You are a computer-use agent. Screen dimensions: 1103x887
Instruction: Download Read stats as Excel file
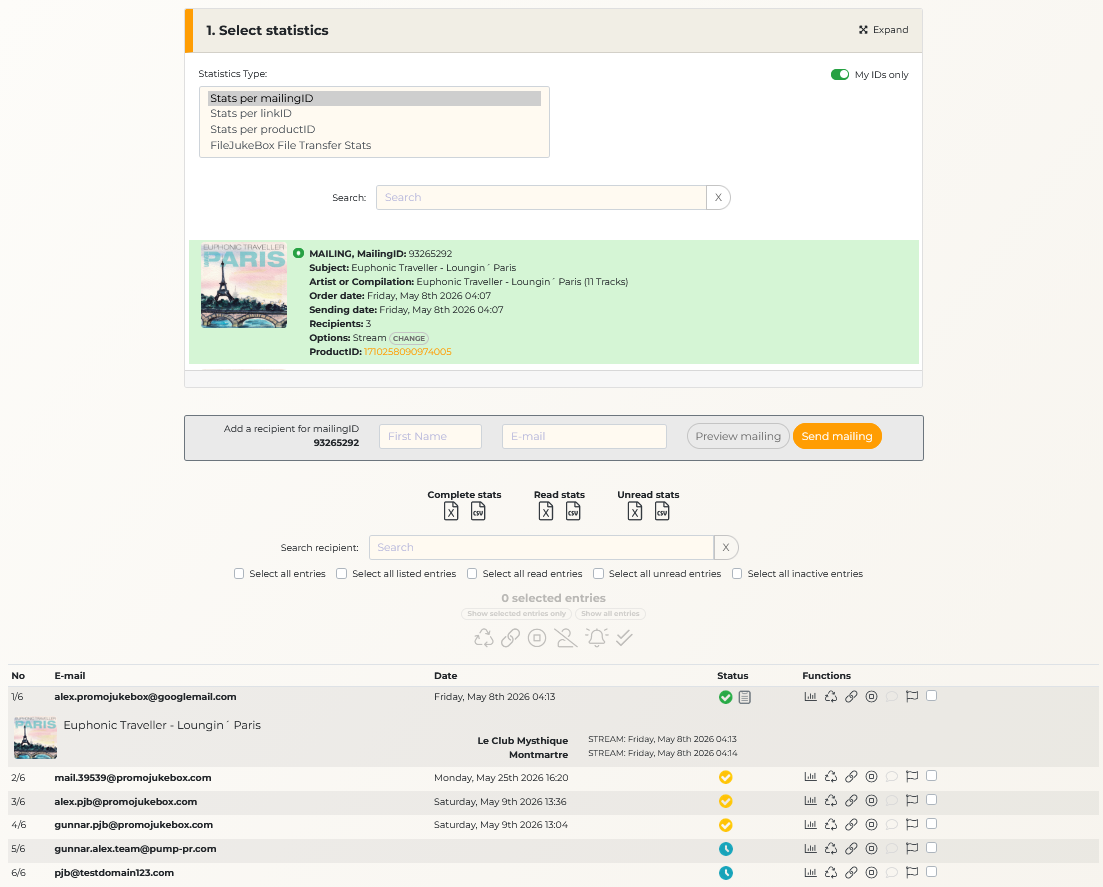(x=546, y=511)
